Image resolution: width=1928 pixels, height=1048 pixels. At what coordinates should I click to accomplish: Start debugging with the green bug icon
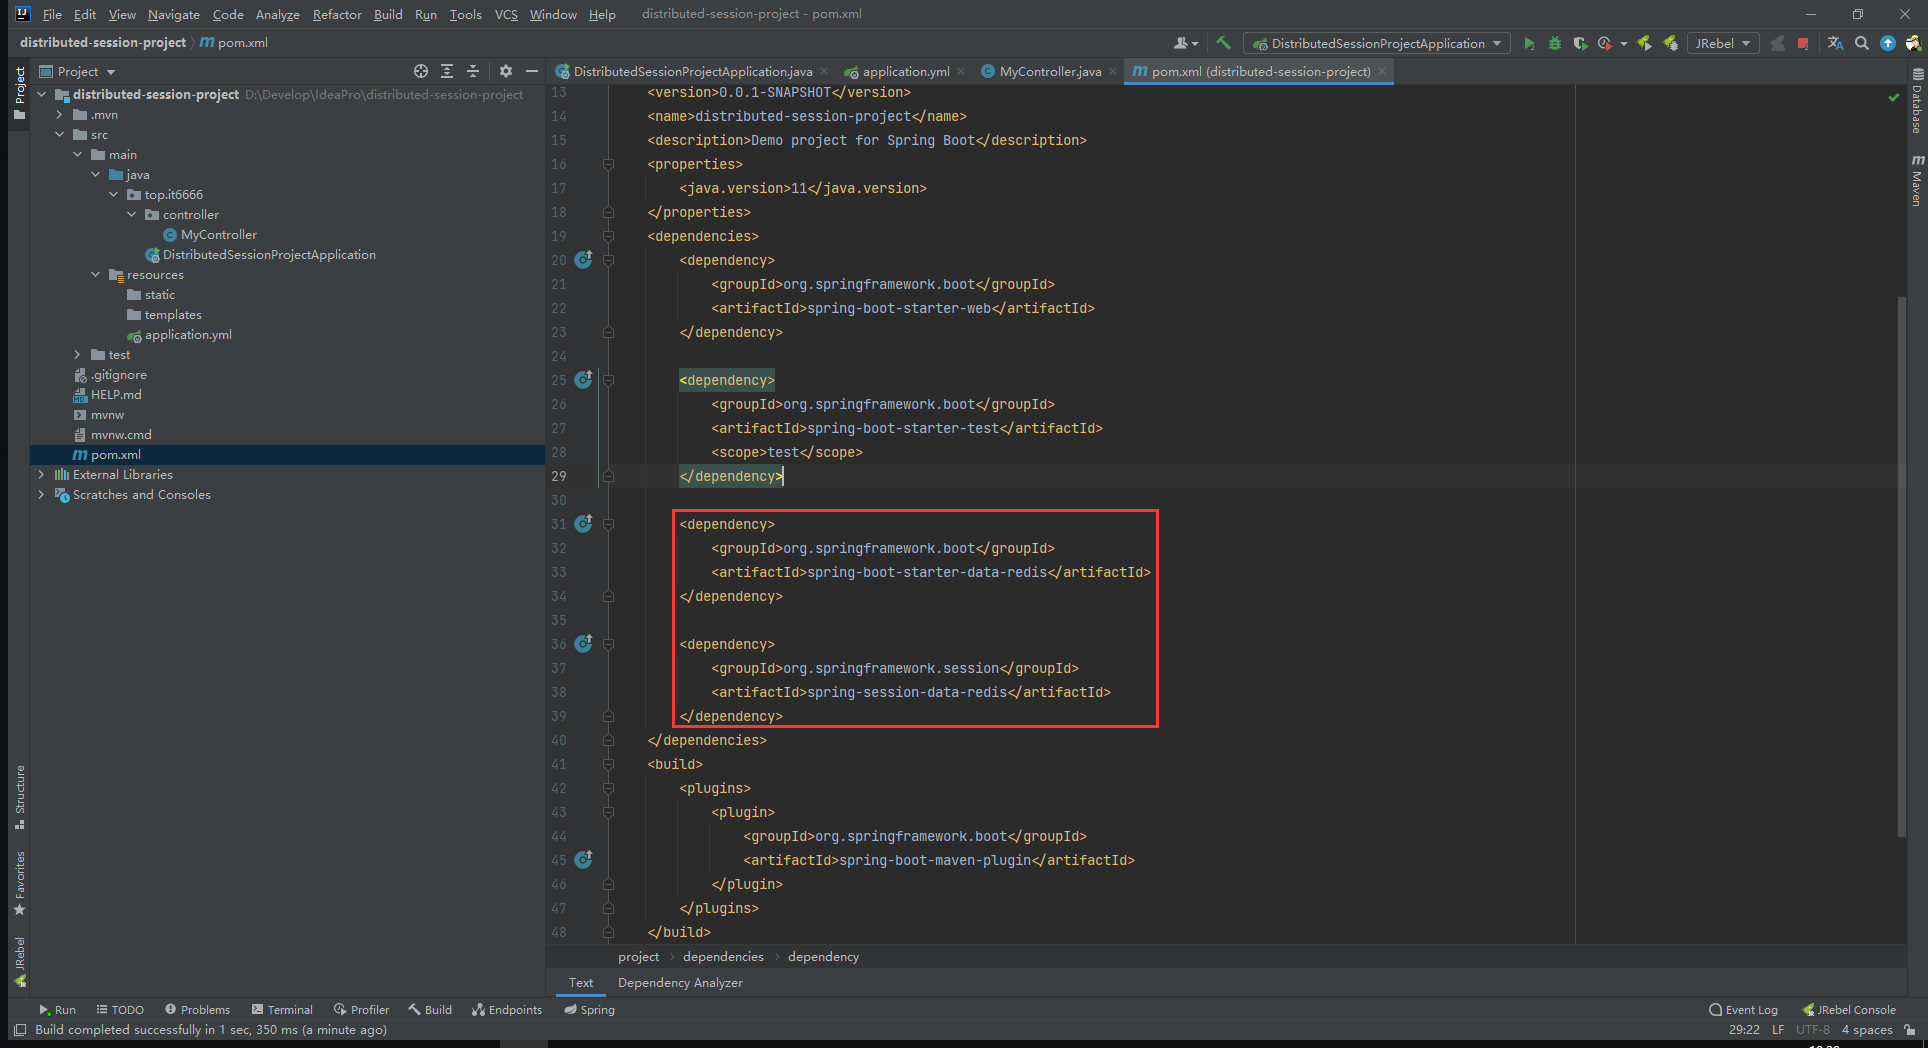(x=1555, y=43)
